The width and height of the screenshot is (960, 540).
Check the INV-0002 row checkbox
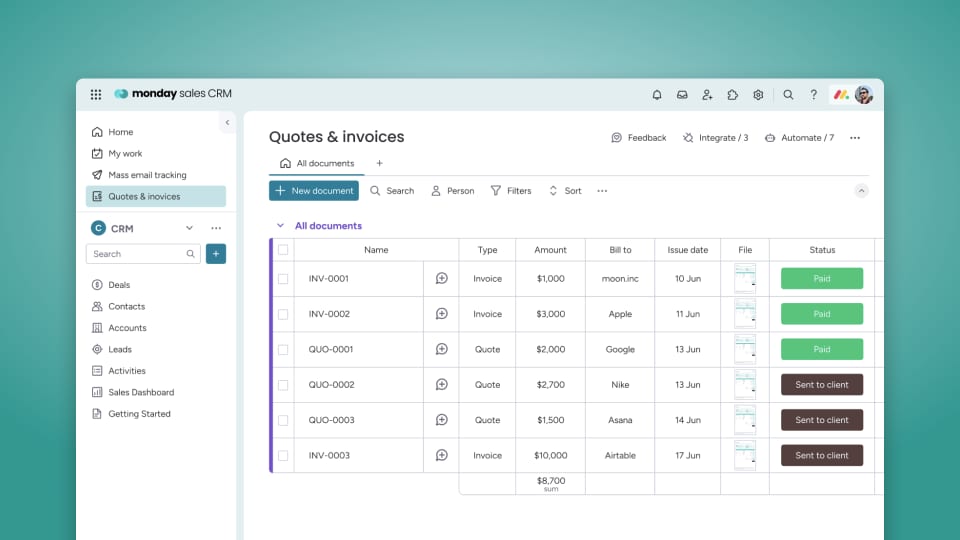283,314
